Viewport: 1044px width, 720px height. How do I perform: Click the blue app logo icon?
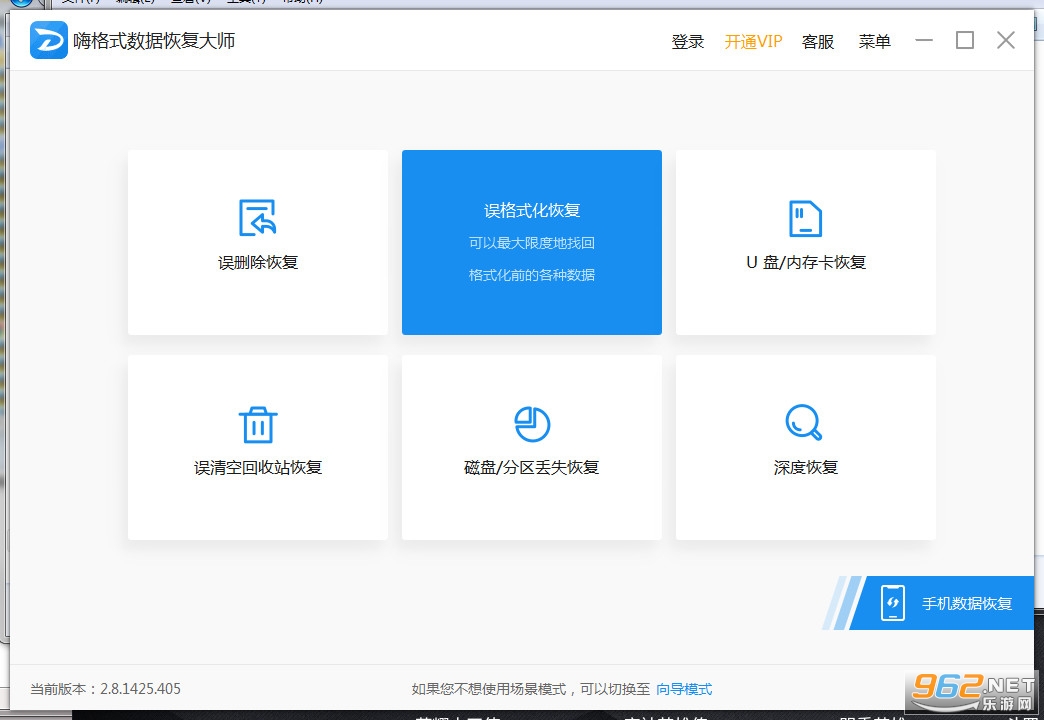[x=49, y=40]
